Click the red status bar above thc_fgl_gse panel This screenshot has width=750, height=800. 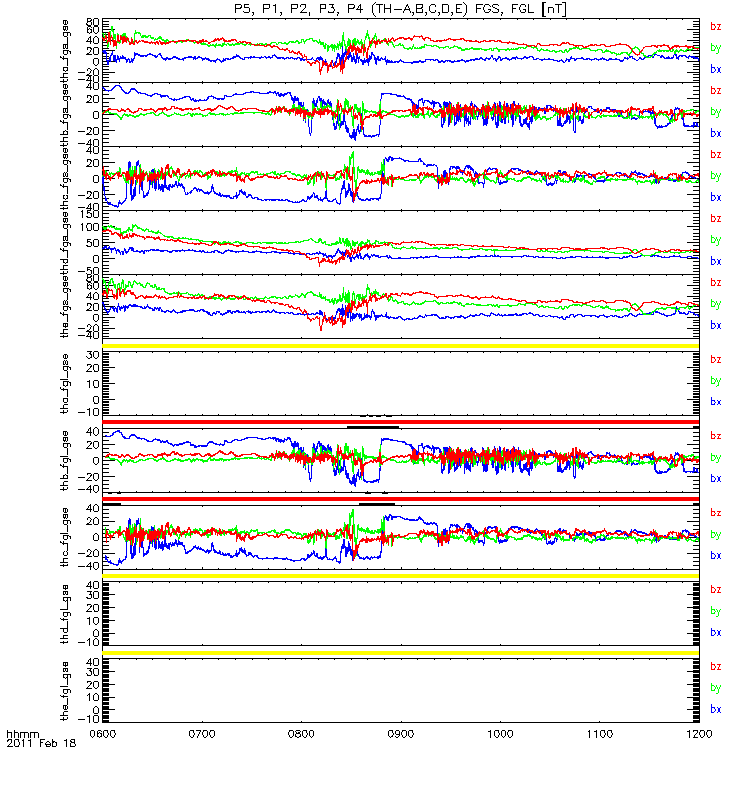[x=401, y=499]
